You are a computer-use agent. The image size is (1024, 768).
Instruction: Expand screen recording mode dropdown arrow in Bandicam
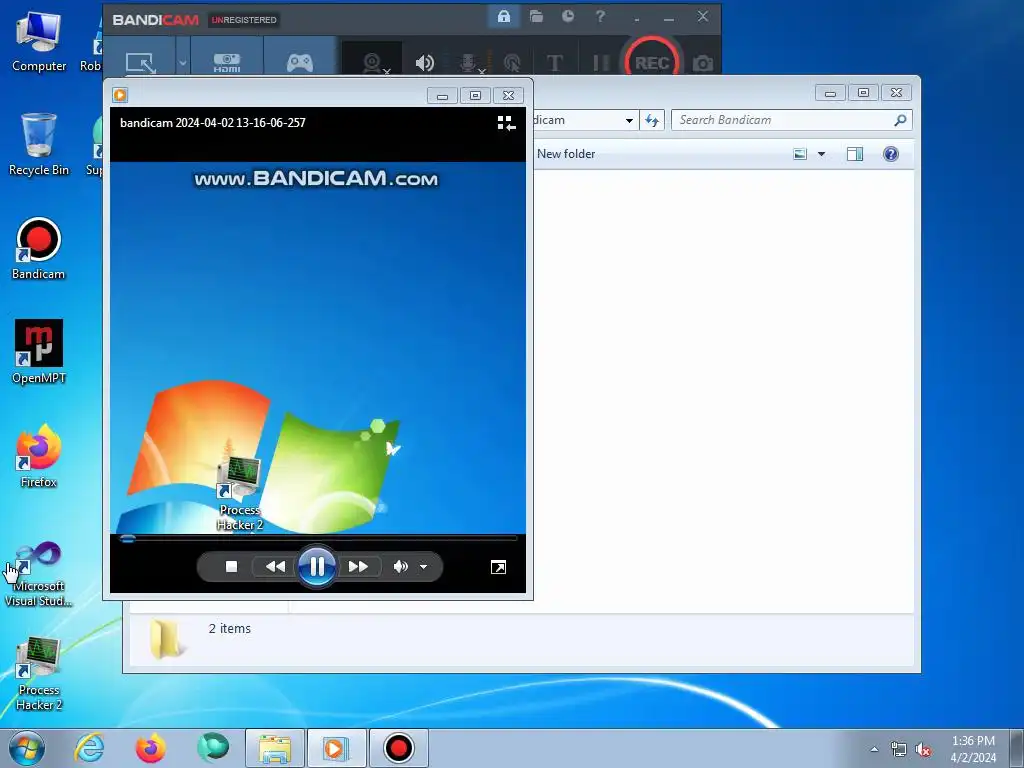pyautogui.click(x=183, y=63)
